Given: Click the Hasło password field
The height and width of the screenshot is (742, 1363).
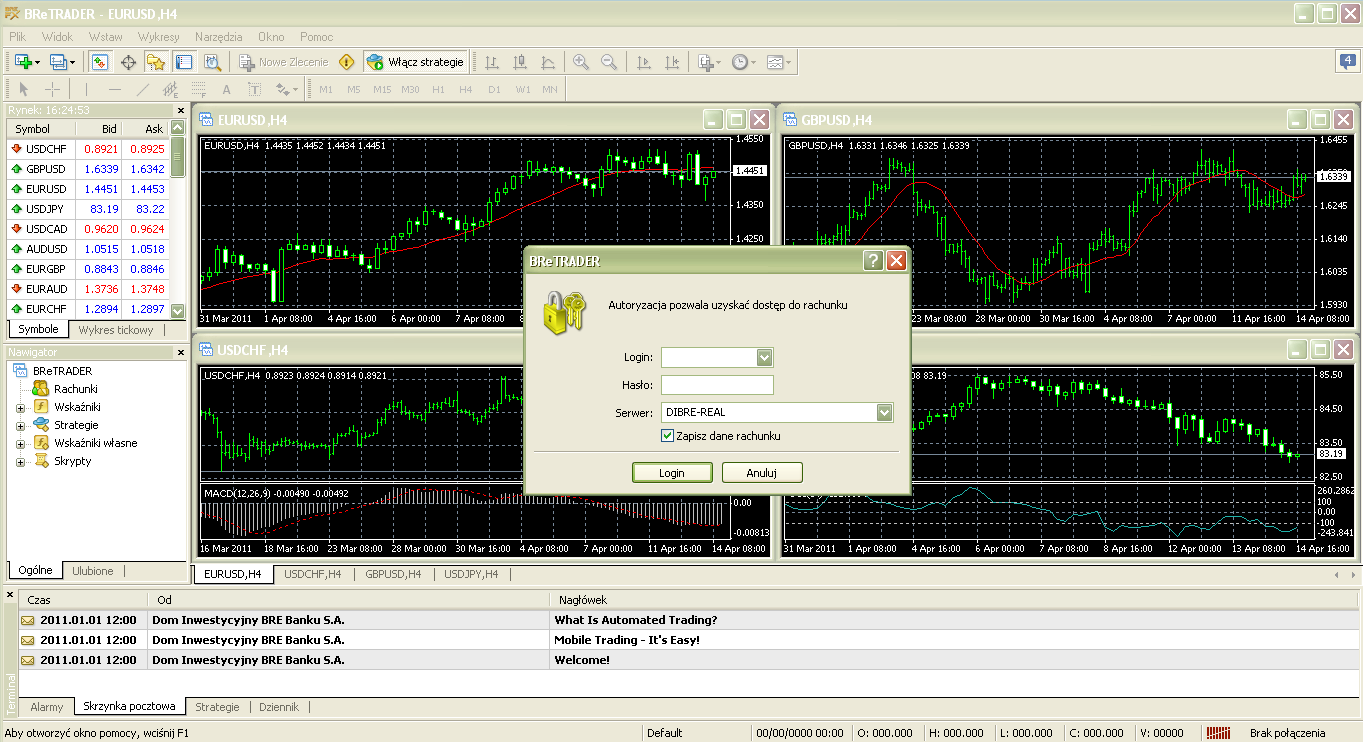Looking at the screenshot, I should 717,385.
